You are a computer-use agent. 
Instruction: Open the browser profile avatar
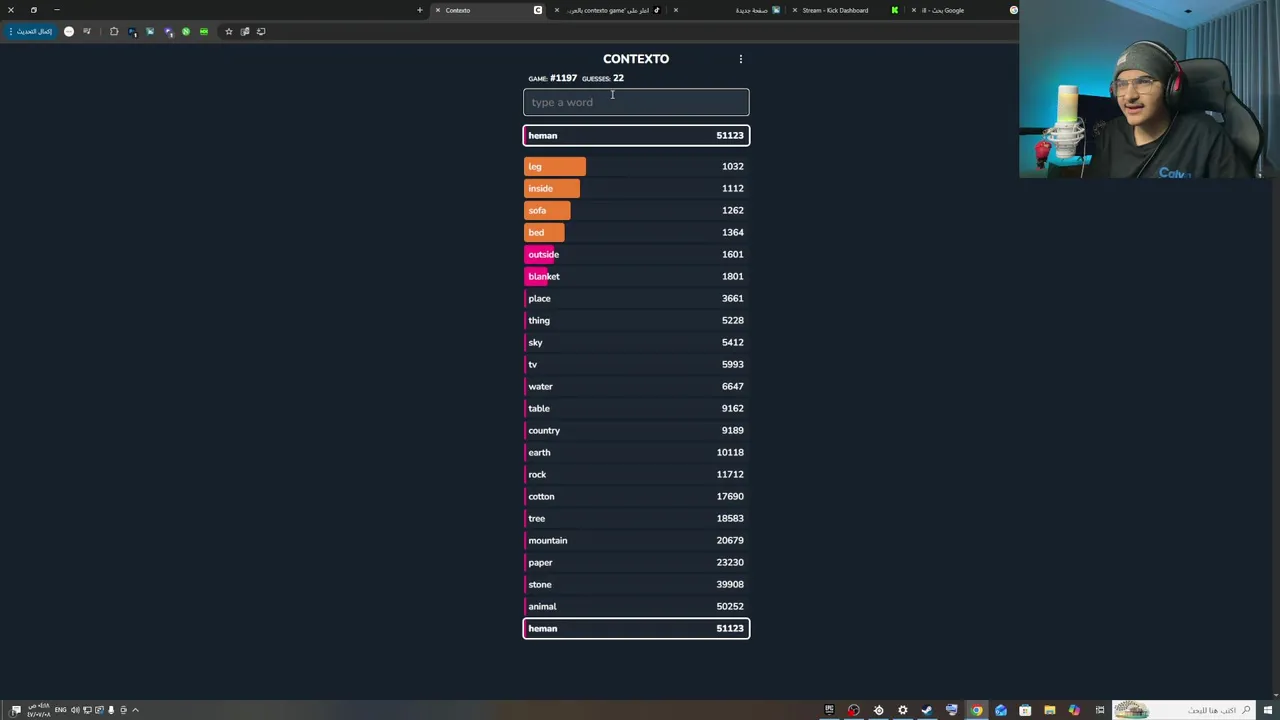(69, 31)
